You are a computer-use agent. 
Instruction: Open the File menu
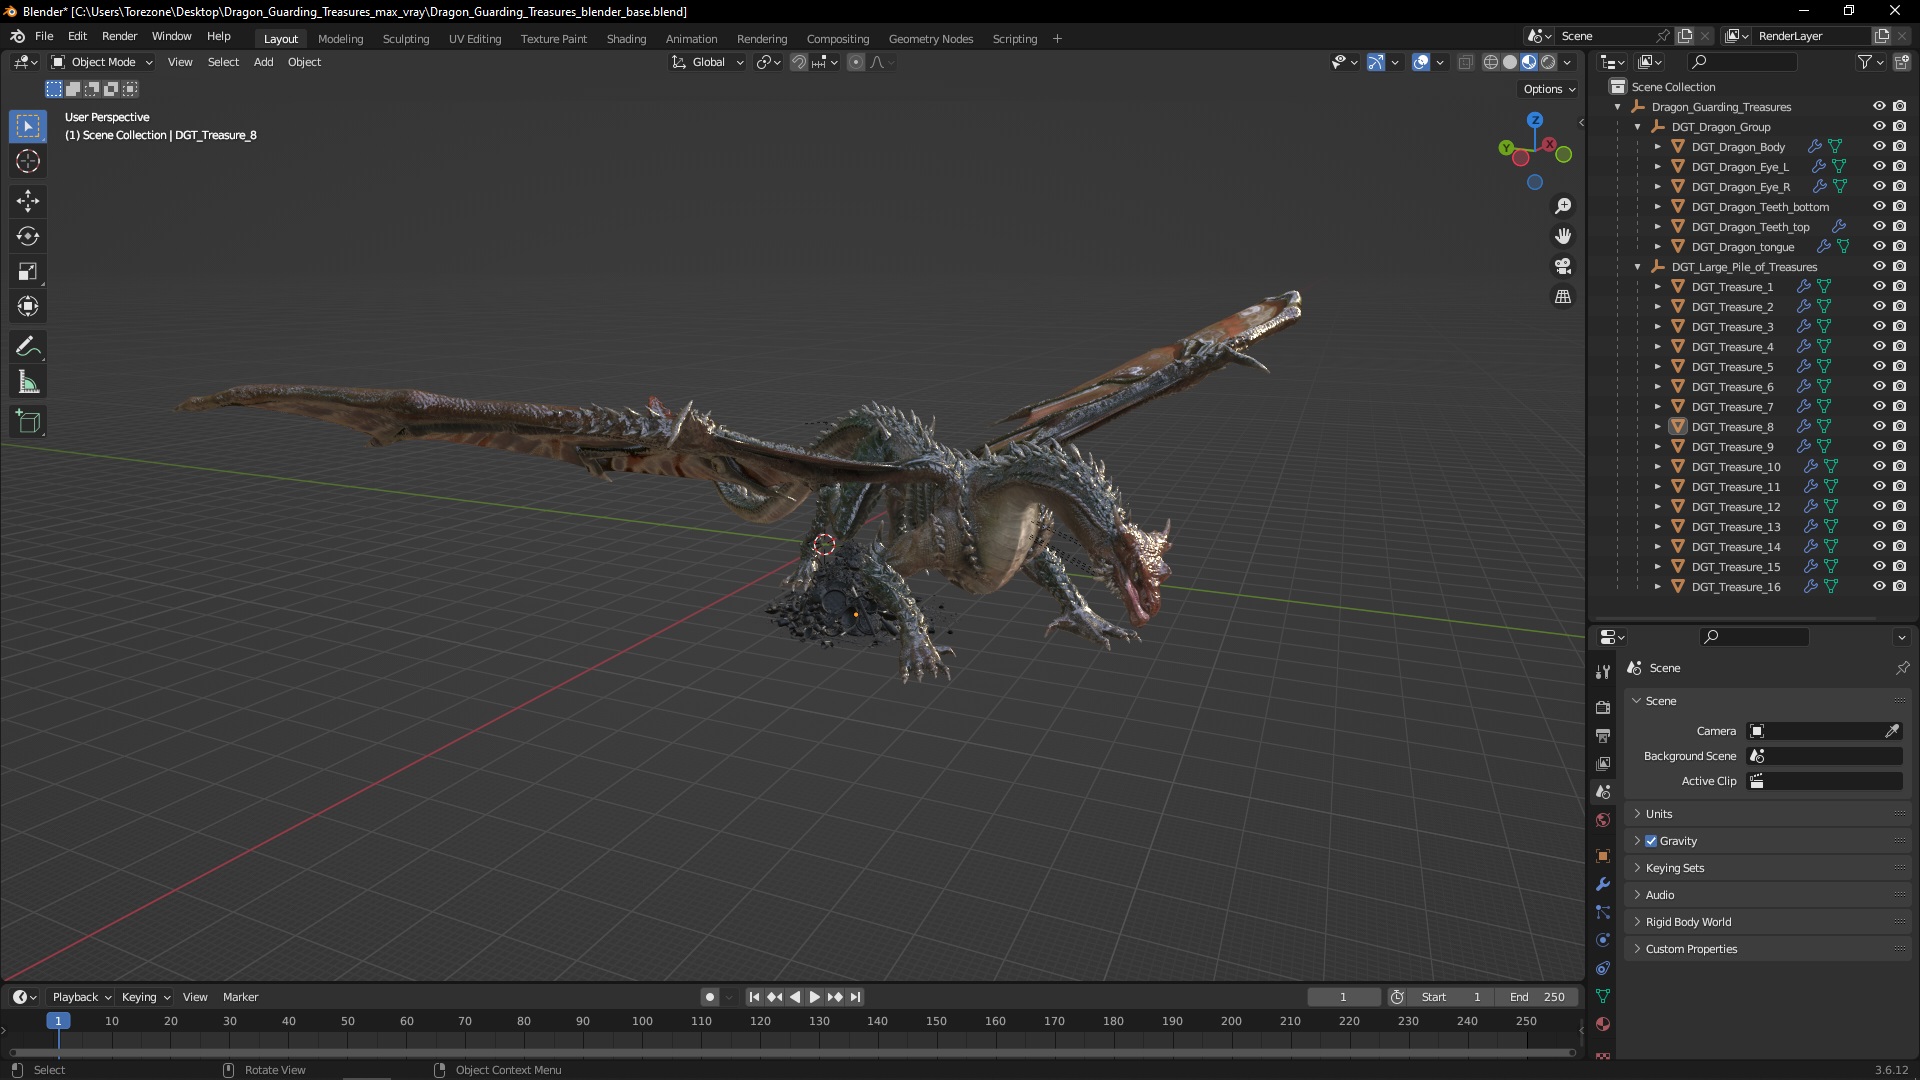(44, 36)
